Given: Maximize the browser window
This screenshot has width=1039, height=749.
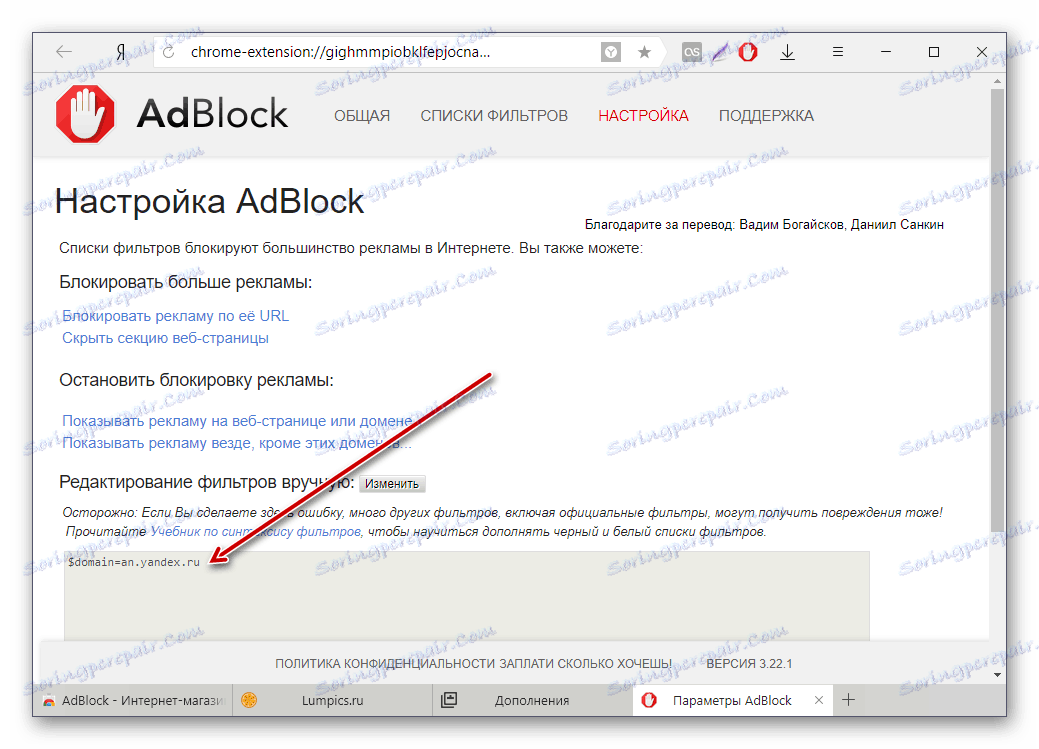Looking at the screenshot, I should pyautogui.click(x=934, y=52).
